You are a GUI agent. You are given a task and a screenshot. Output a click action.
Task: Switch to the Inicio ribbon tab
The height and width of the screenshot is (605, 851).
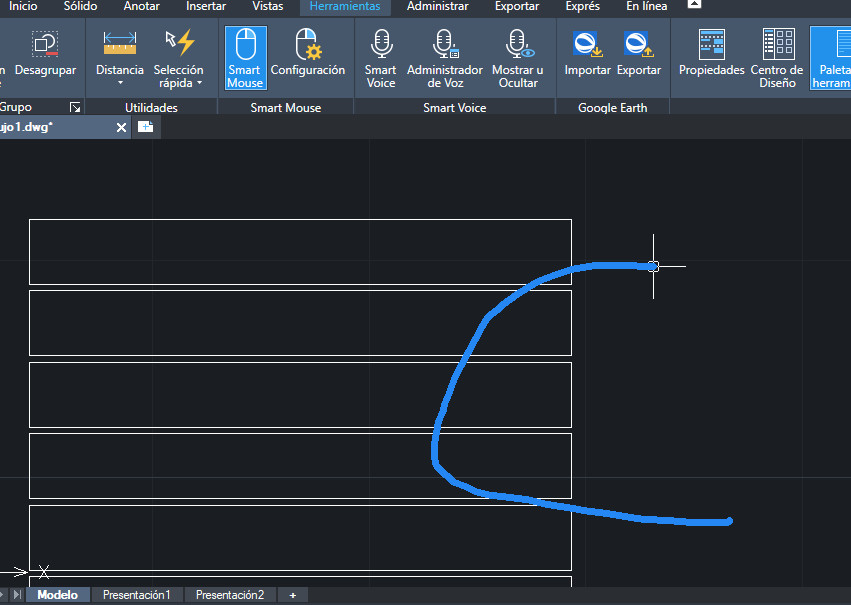pyautogui.click(x=23, y=7)
